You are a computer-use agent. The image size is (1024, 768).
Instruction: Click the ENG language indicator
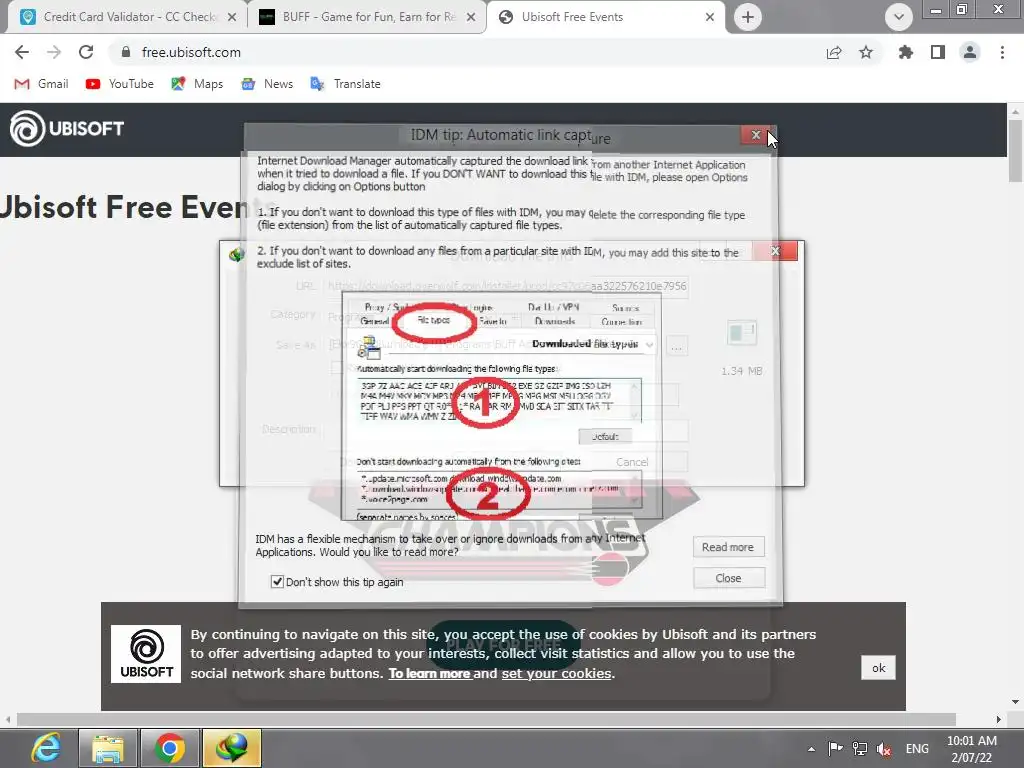[x=917, y=749]
